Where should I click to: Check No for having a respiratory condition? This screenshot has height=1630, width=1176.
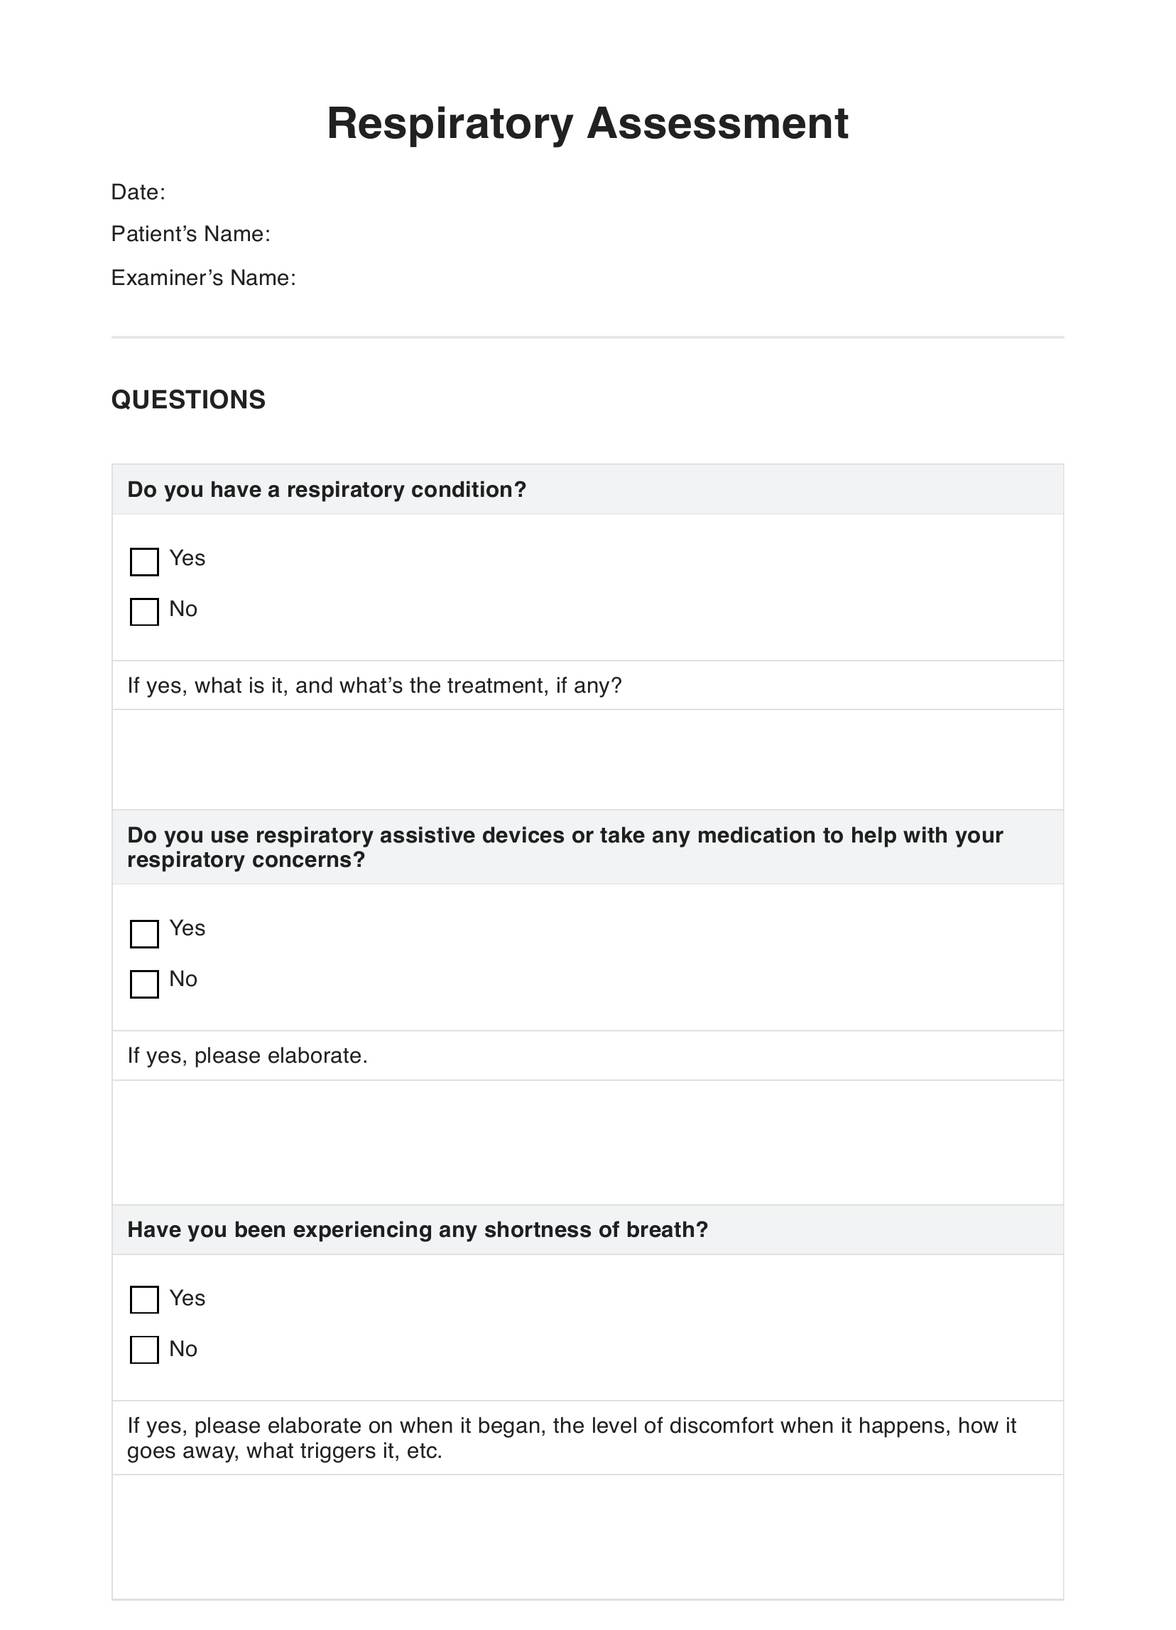pyautogui.click(x=144, y=612)
